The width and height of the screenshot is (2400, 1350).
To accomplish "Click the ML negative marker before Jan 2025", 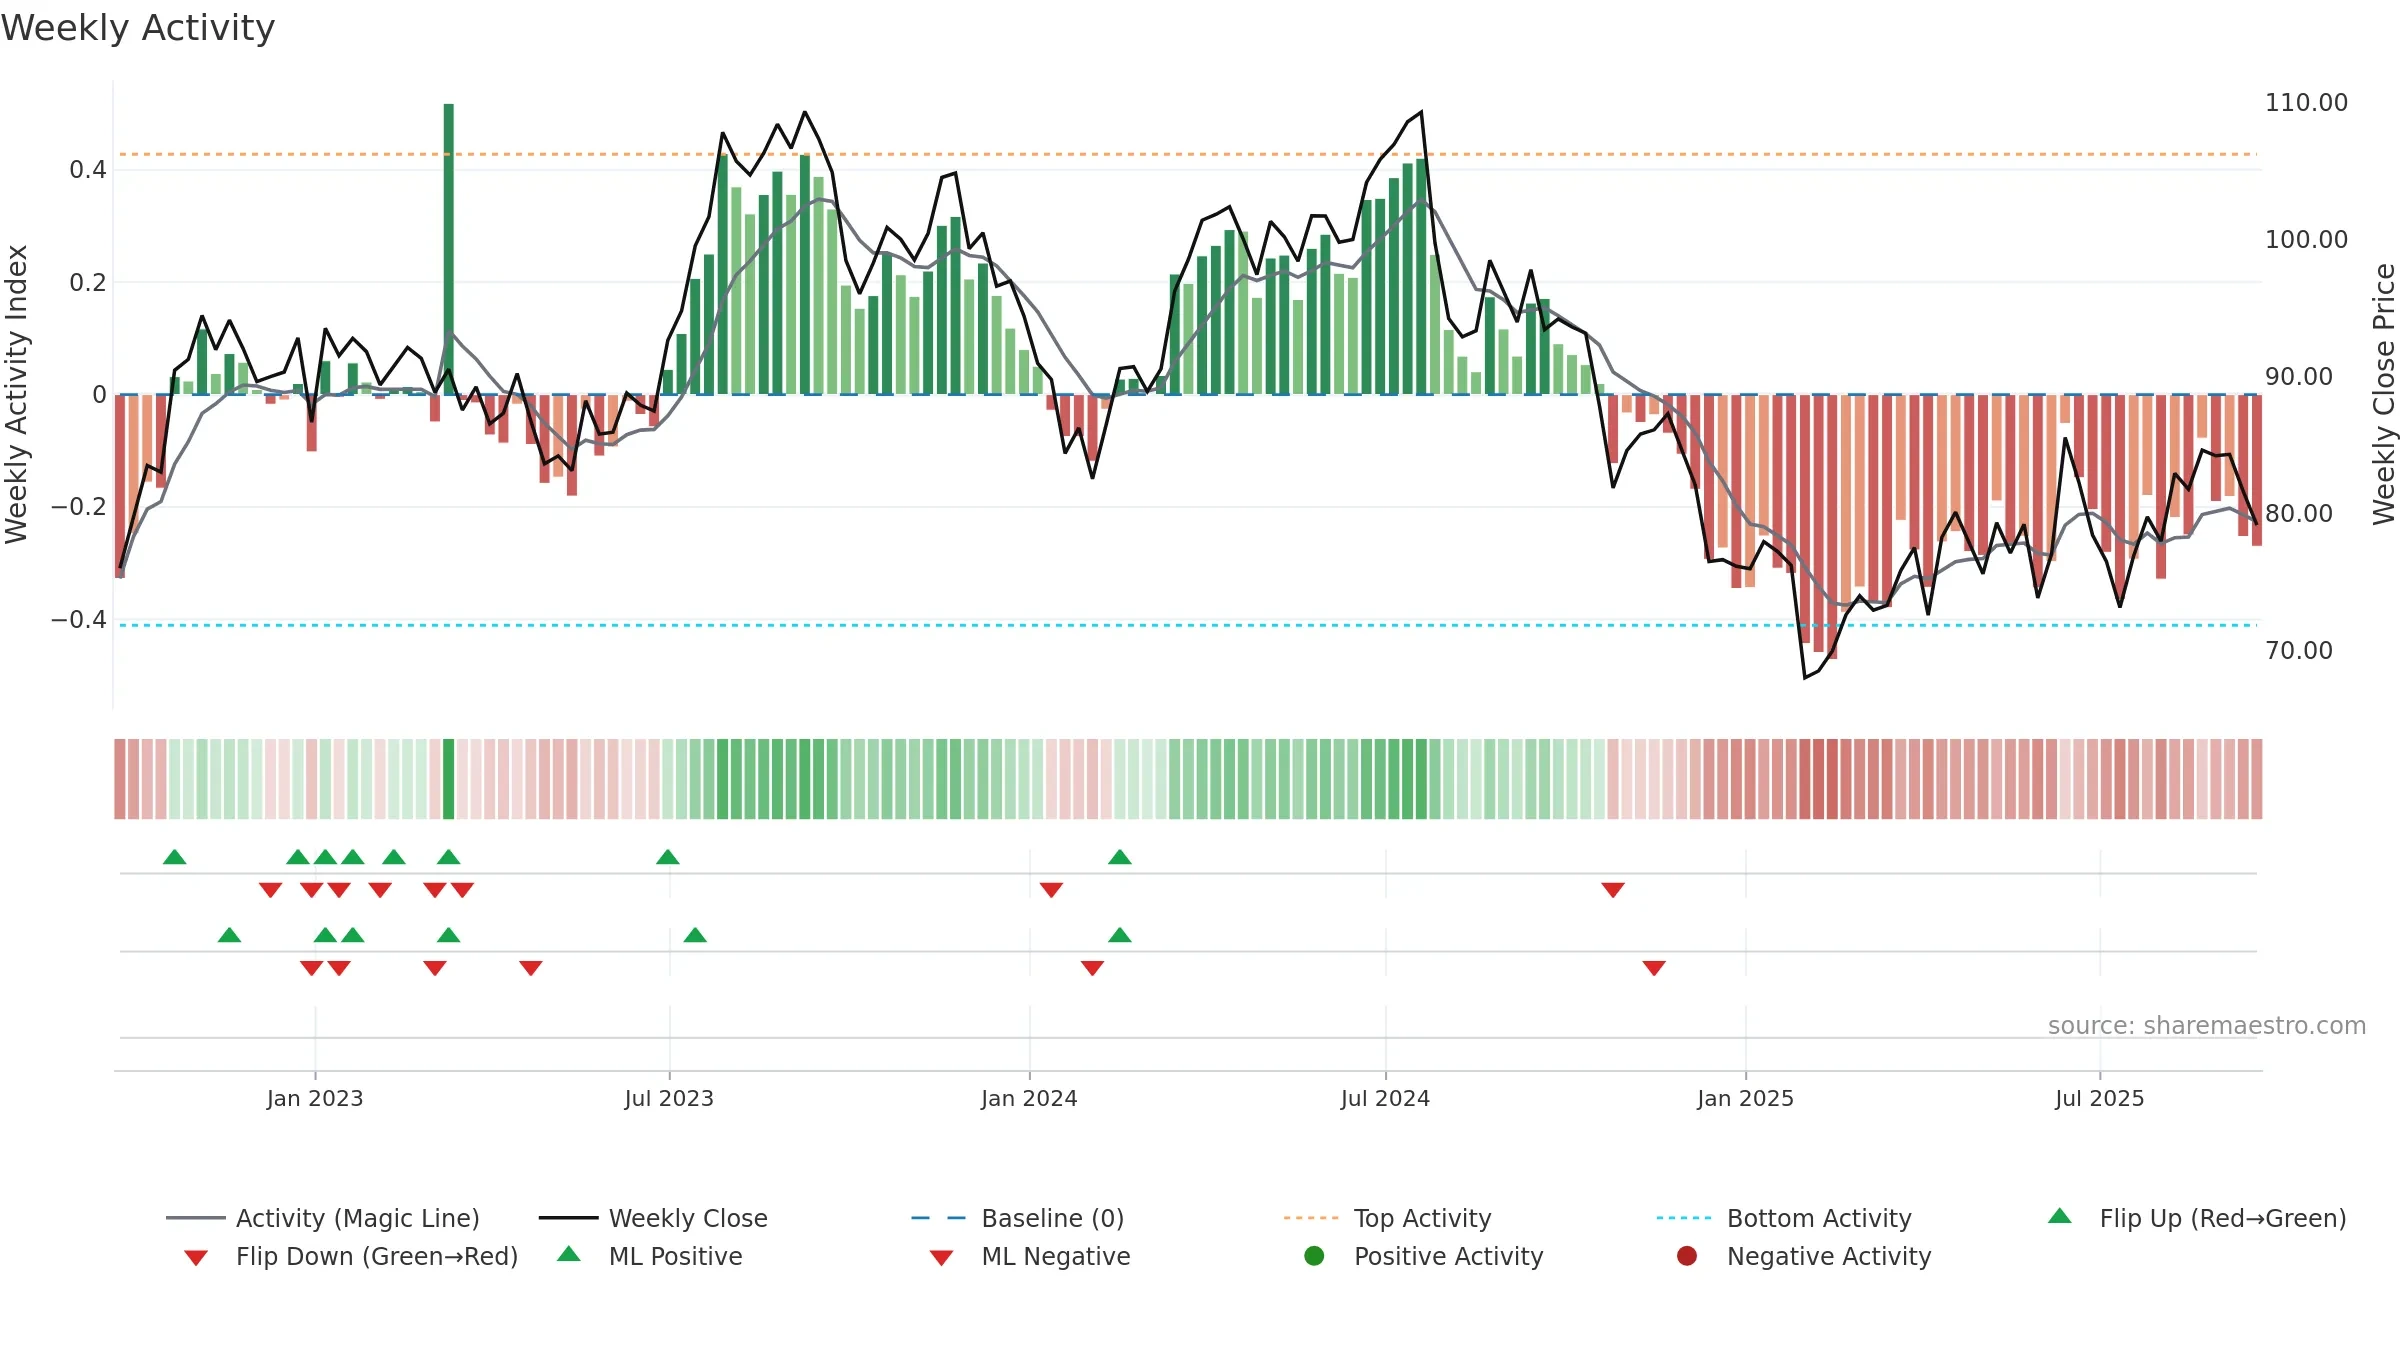I will coord(1654,967).
